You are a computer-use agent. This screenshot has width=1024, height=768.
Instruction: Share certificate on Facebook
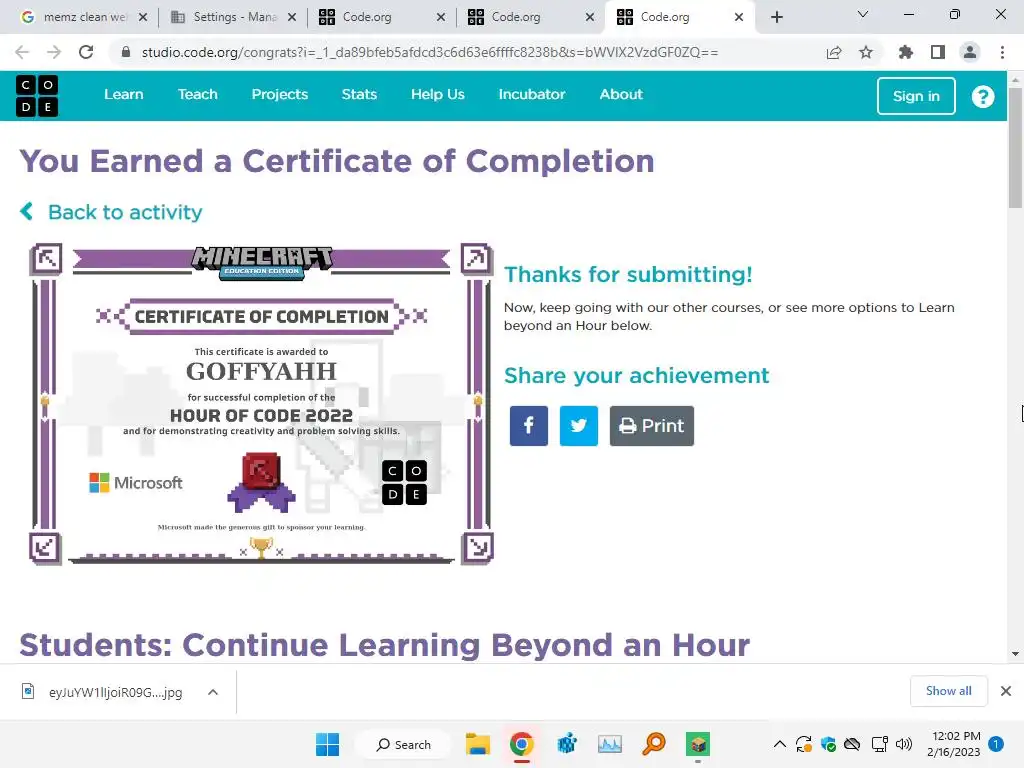tap(528, 426)
